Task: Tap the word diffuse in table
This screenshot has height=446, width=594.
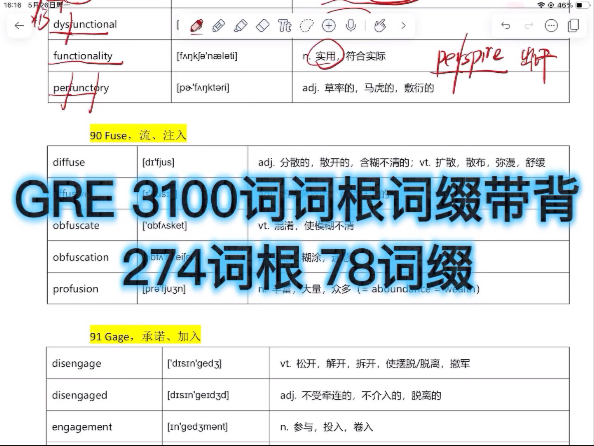Action: point(69,162)
